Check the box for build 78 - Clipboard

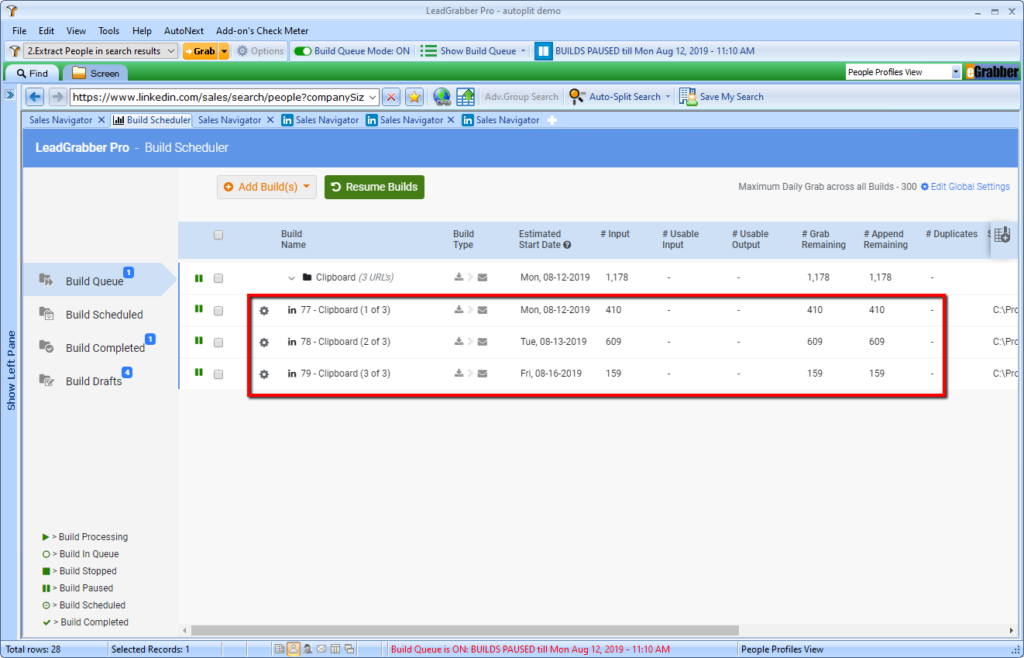219,342
